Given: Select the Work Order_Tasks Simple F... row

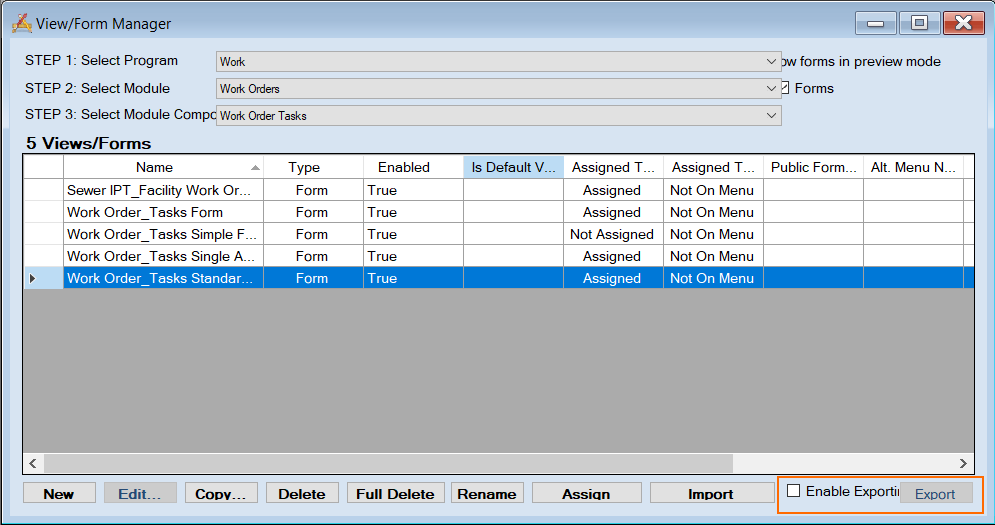Looking at the screenshot, I should (x=498, y=234).
